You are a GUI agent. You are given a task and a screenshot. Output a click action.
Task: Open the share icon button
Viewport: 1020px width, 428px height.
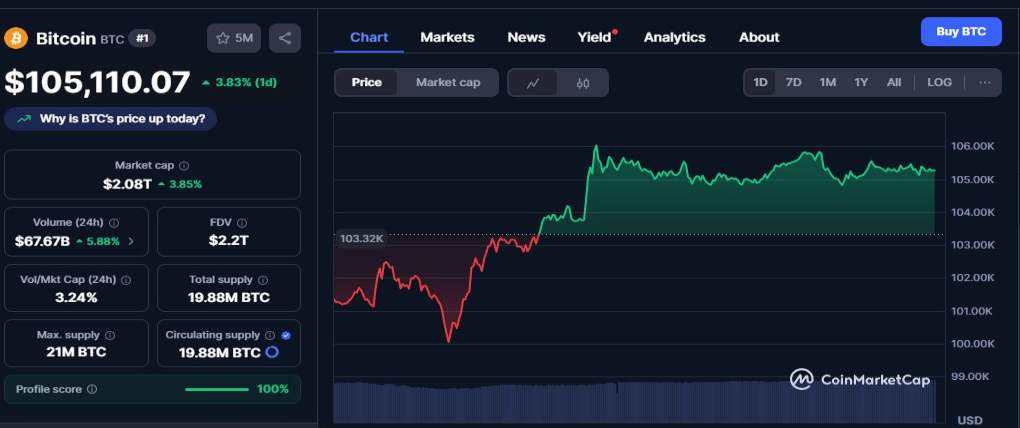(x=285, y=38)
